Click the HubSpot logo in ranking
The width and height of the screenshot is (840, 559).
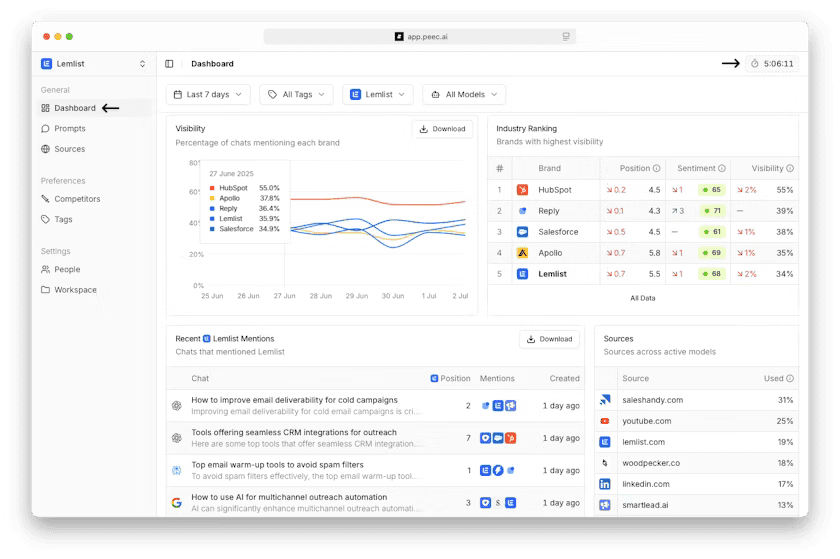[522, 189]
